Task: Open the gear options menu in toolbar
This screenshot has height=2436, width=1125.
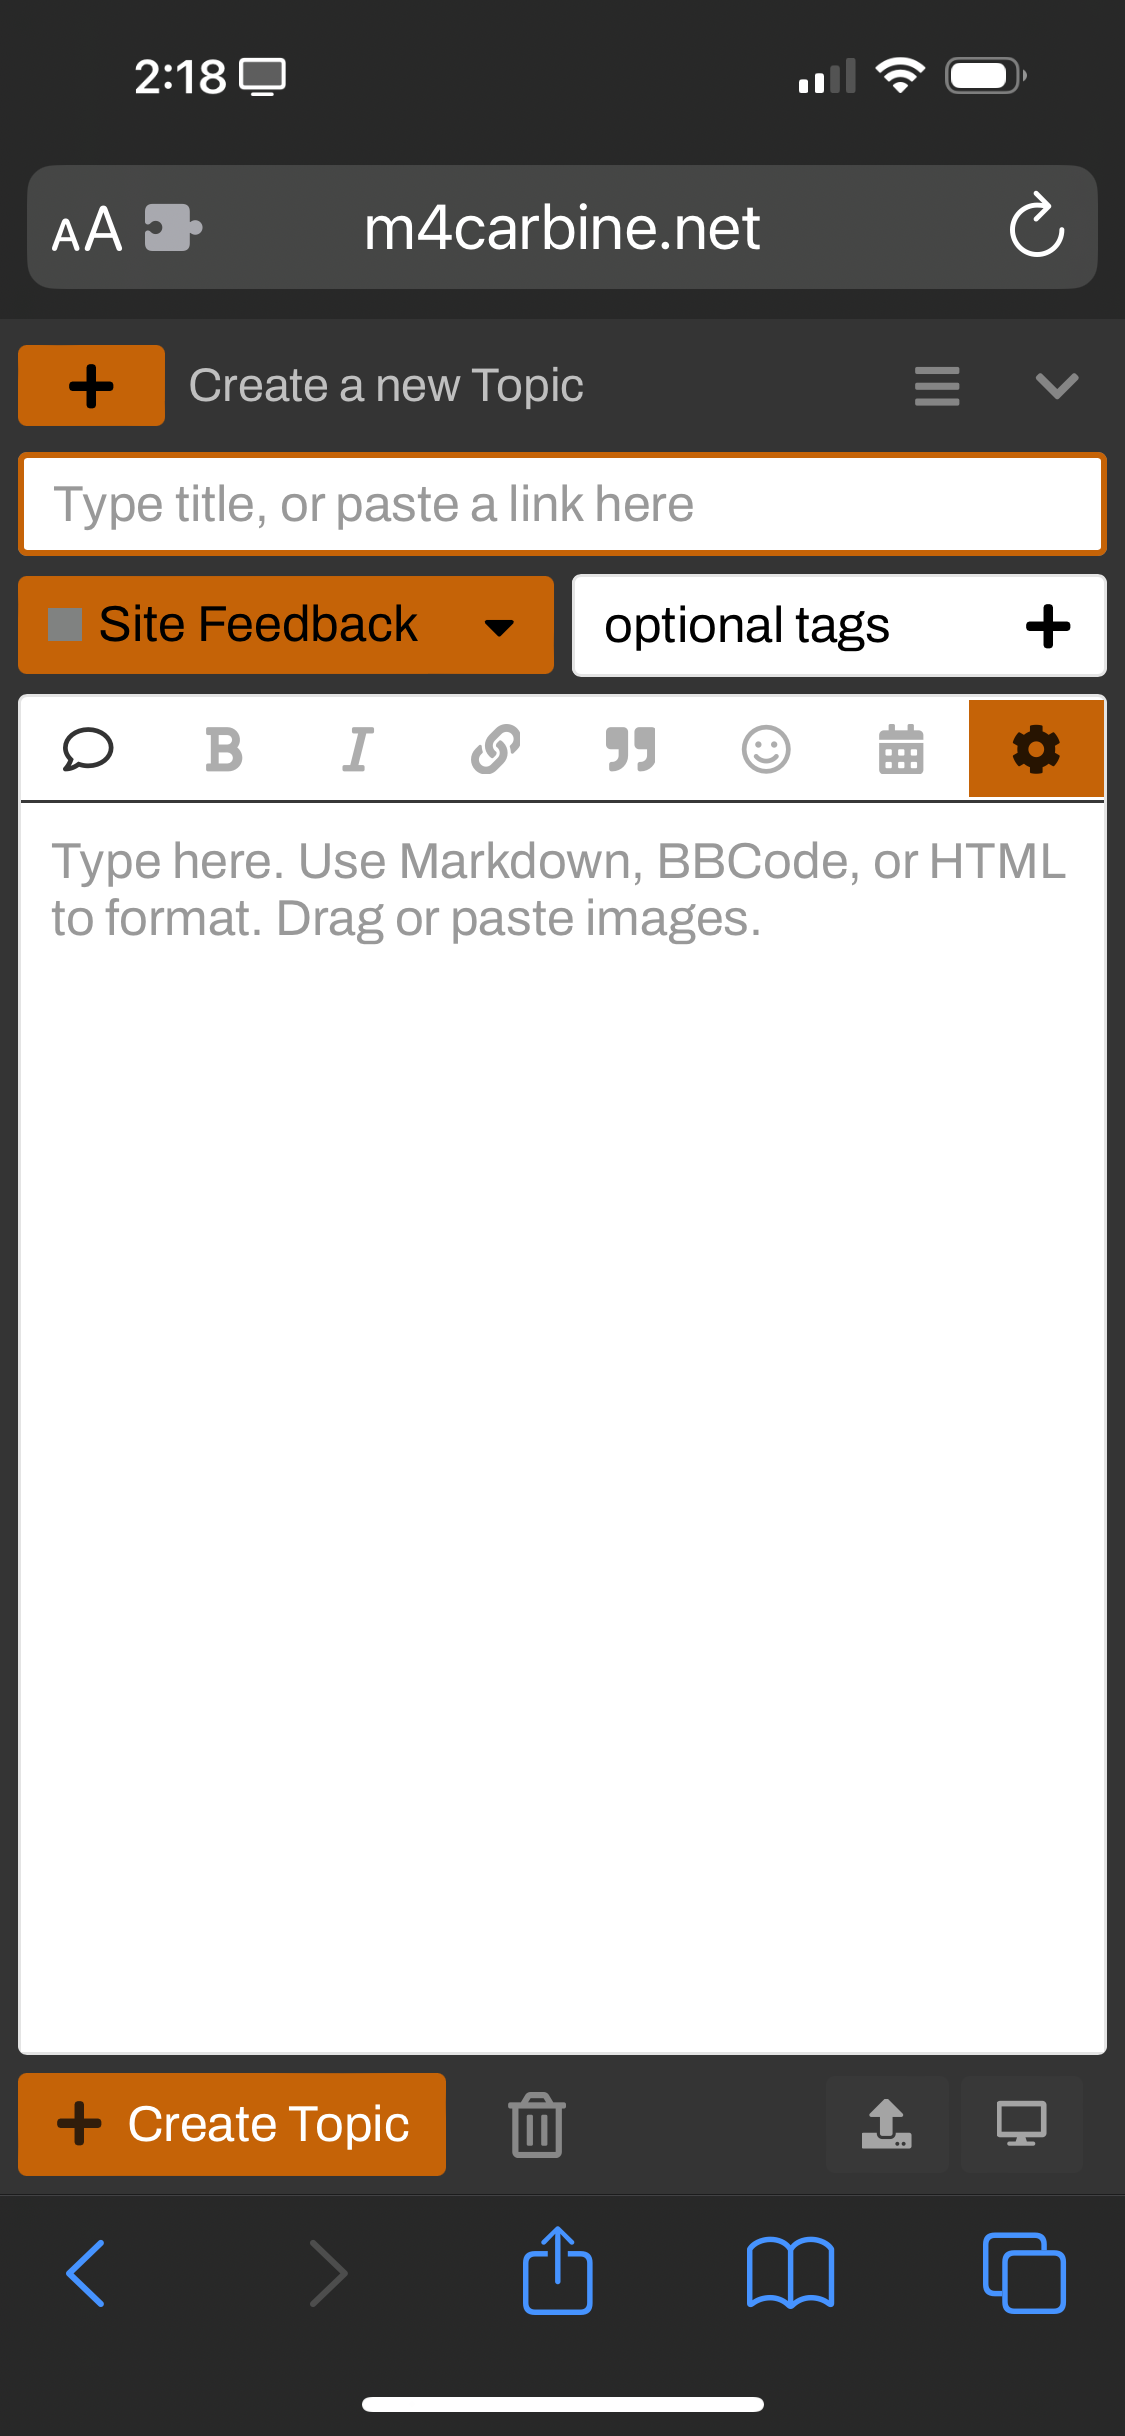Action: [x=1036, y=749]
